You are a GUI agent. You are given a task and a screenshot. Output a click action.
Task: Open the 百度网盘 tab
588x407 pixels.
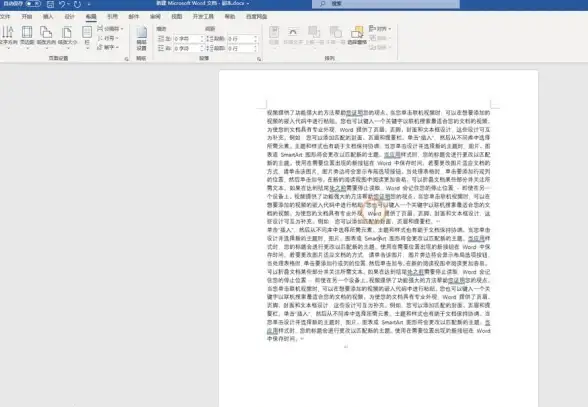tap(256, 17)
